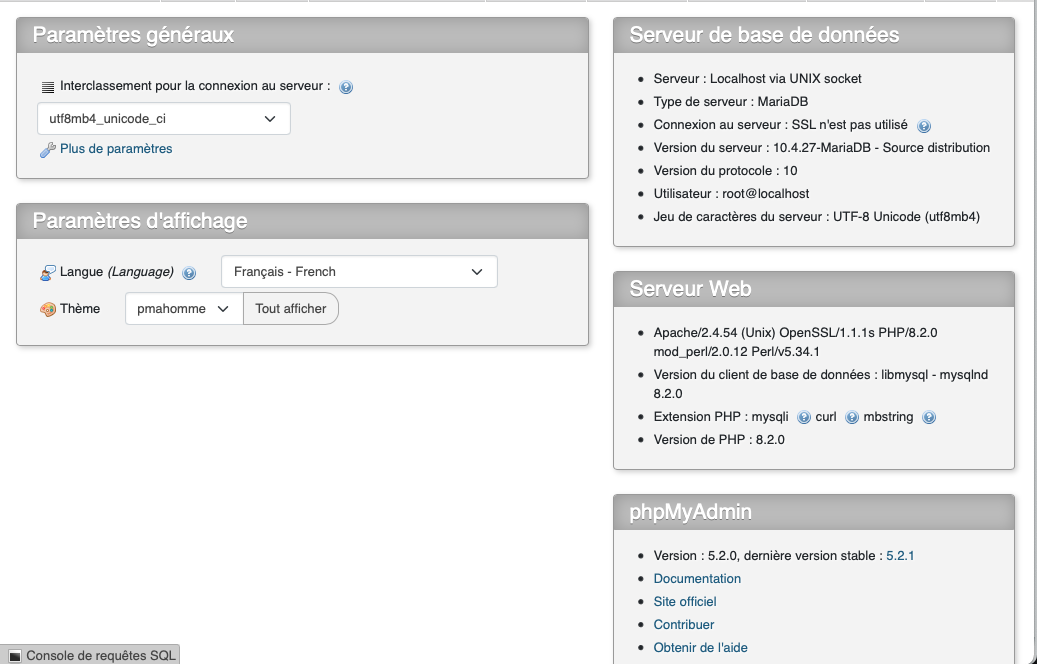Click the SQL console terminal icon
Viewport: 1037px width, 664px height.
pos(14,656)
